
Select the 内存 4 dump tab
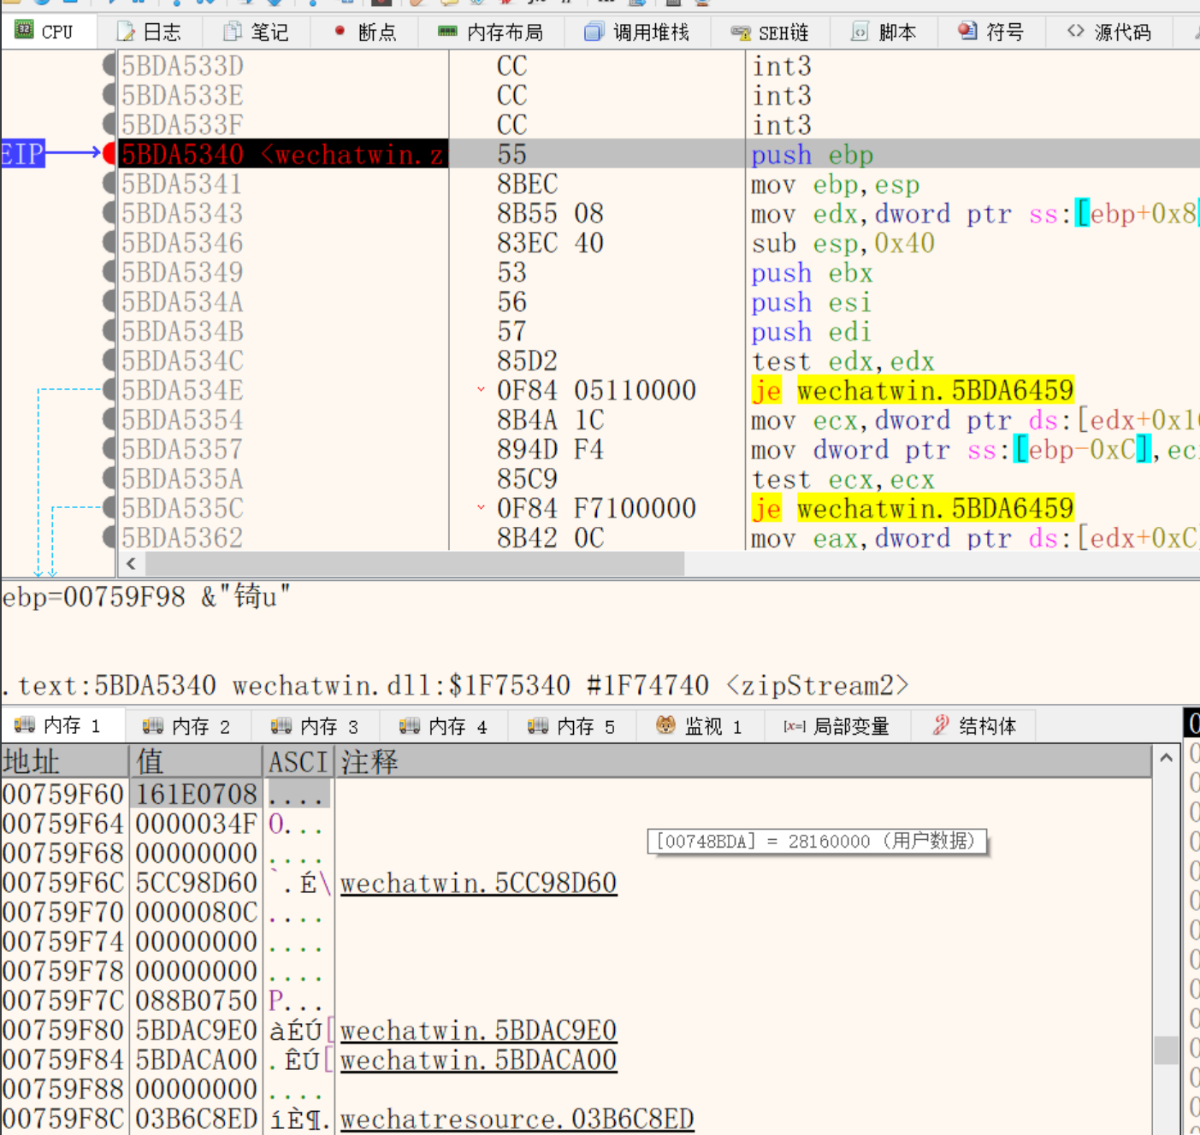pos(443,726)
